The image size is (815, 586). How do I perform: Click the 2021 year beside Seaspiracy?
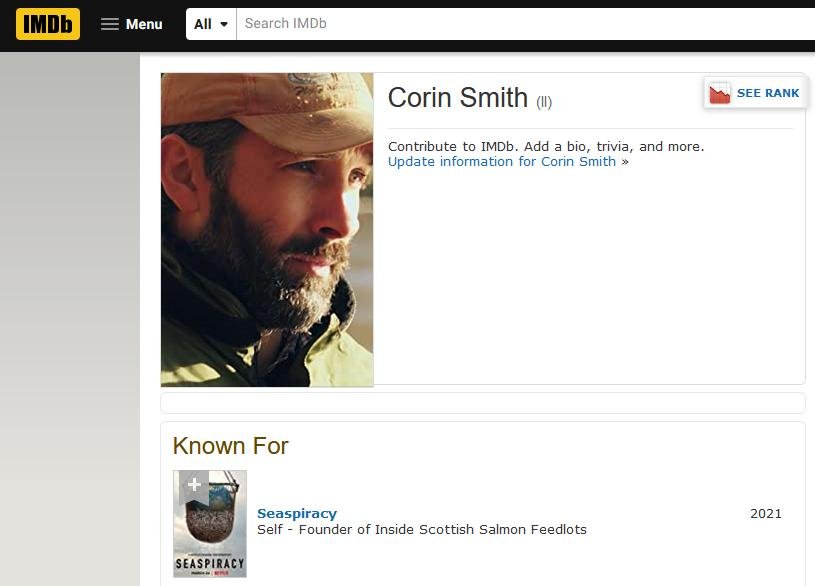766,514
